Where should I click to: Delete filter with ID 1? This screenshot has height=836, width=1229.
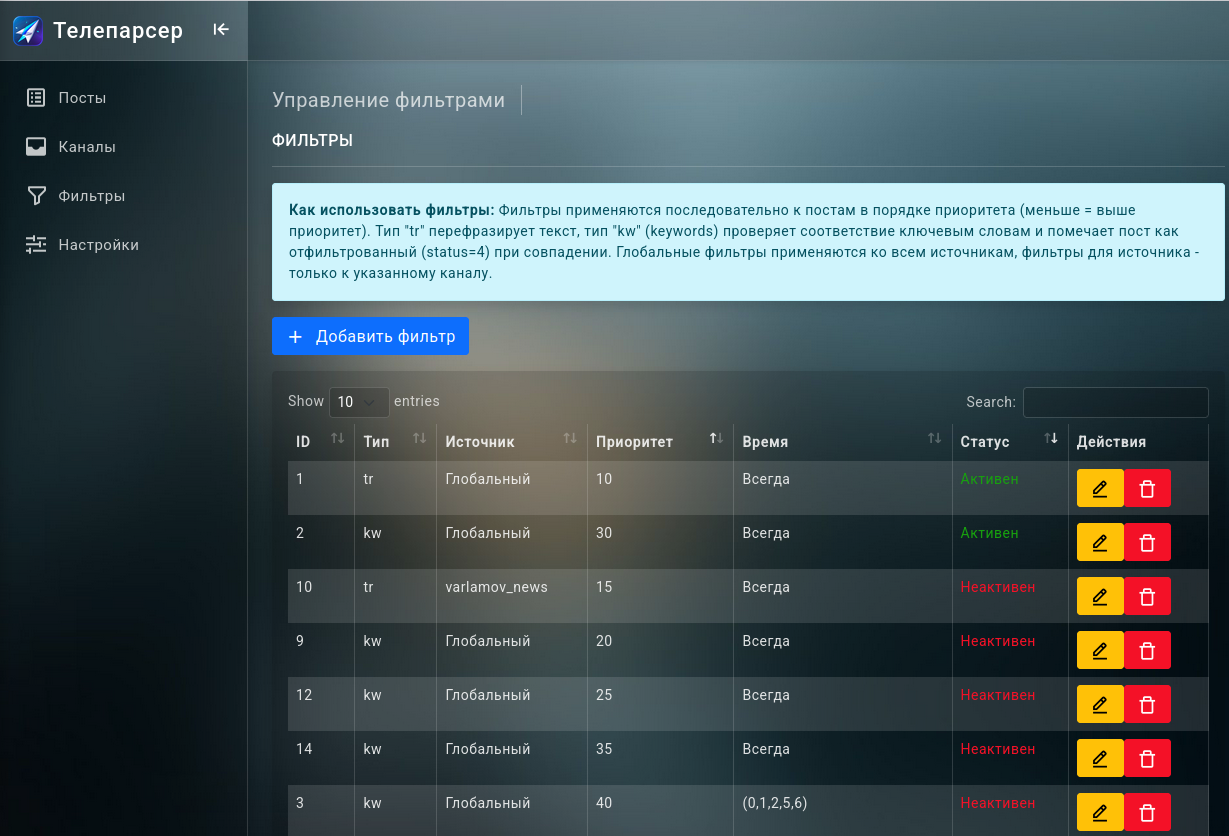1147,488
